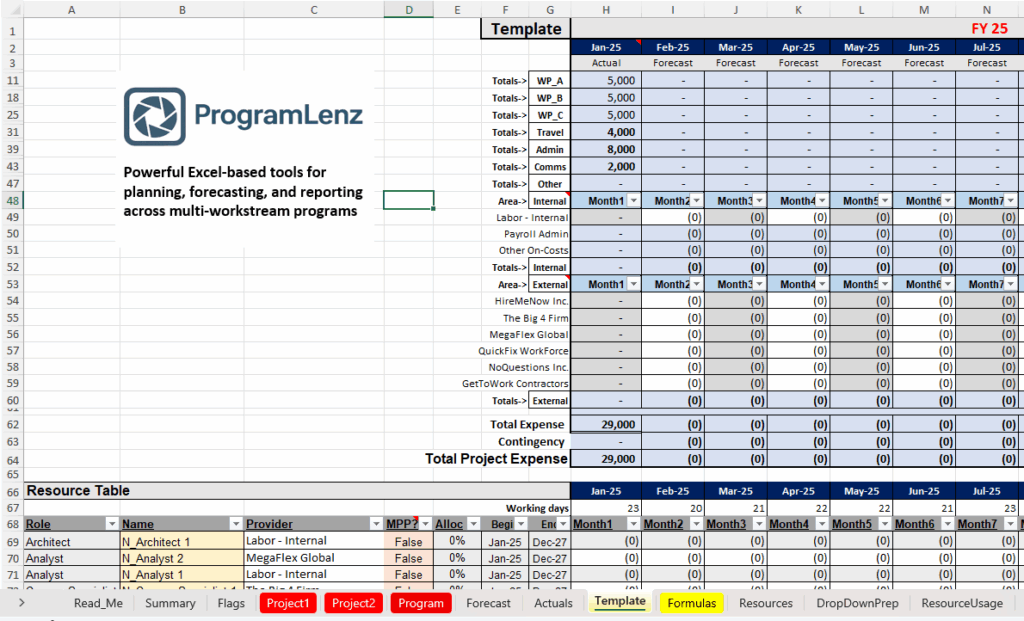Open the Name column filter dropdown
The height and width of the screenshot is (621, 1024).
pyautogui.click(x=235, y=524)
